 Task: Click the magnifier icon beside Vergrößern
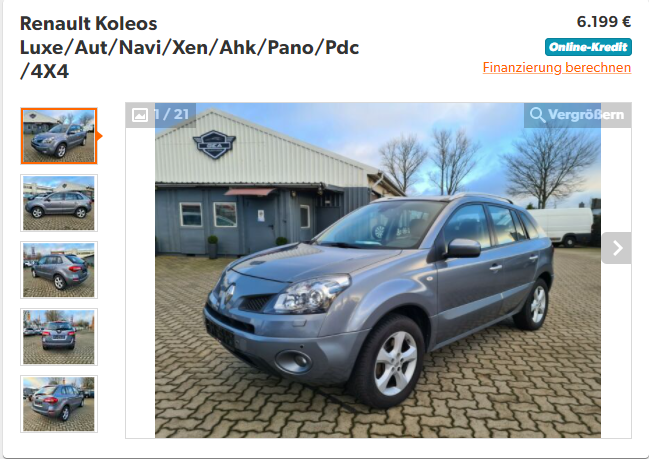(537, 115)
